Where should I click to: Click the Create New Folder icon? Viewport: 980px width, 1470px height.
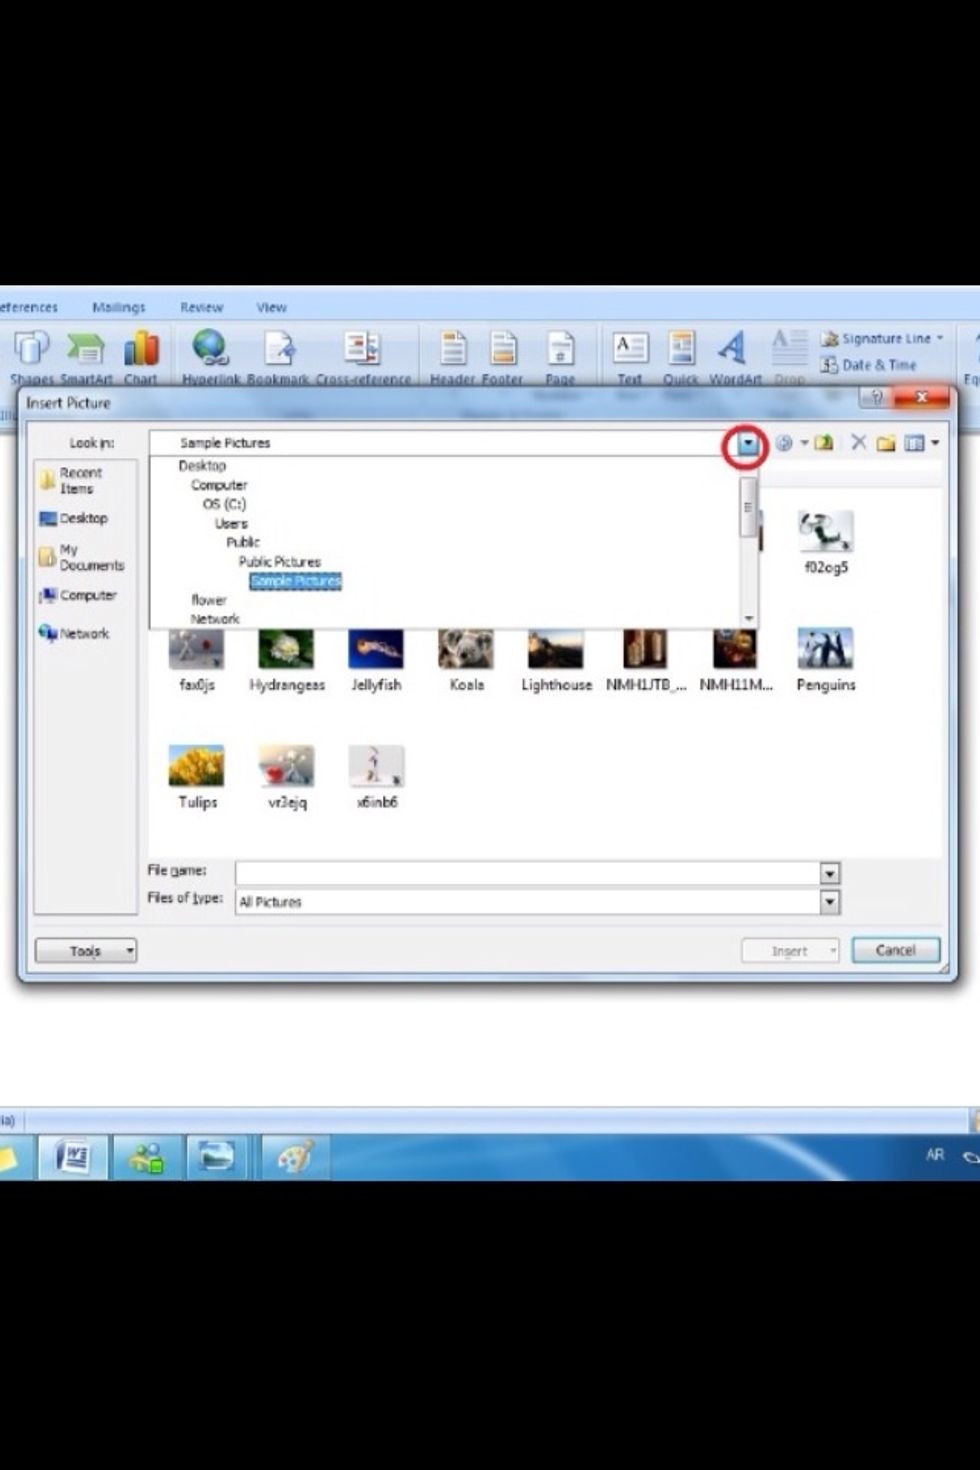point(886,443)
